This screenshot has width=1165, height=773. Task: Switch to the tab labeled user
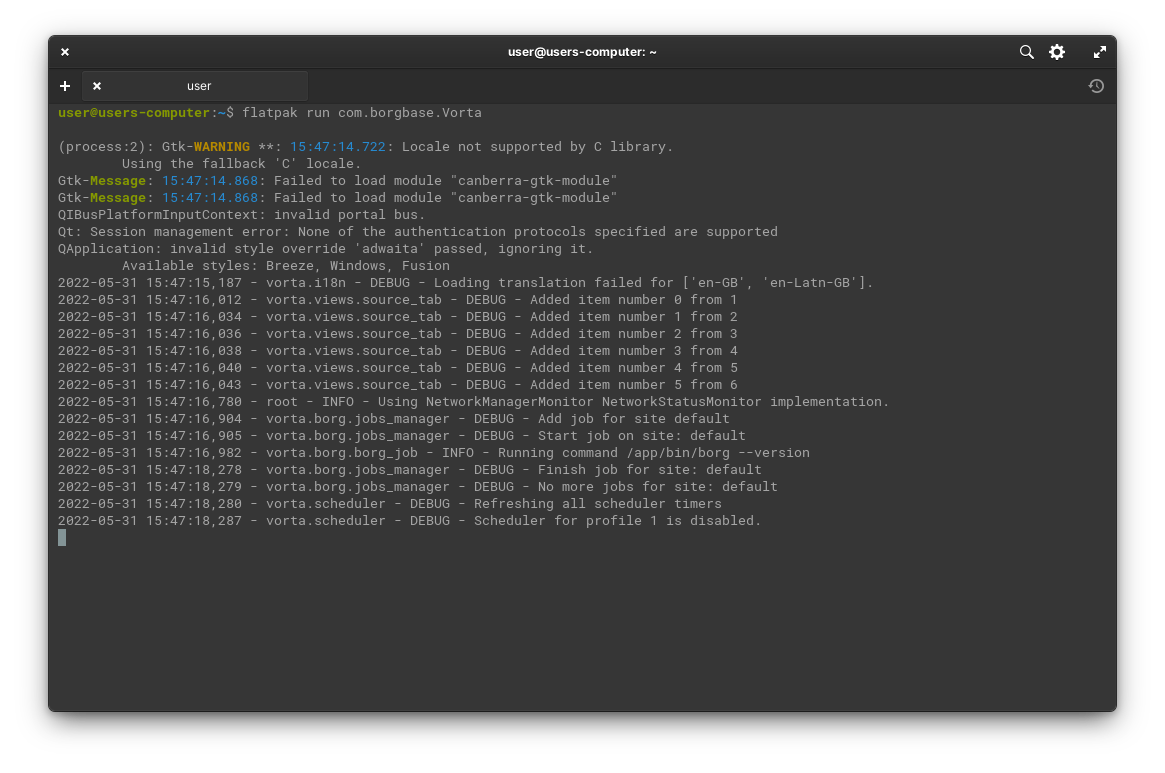click(x=199, y=86)
